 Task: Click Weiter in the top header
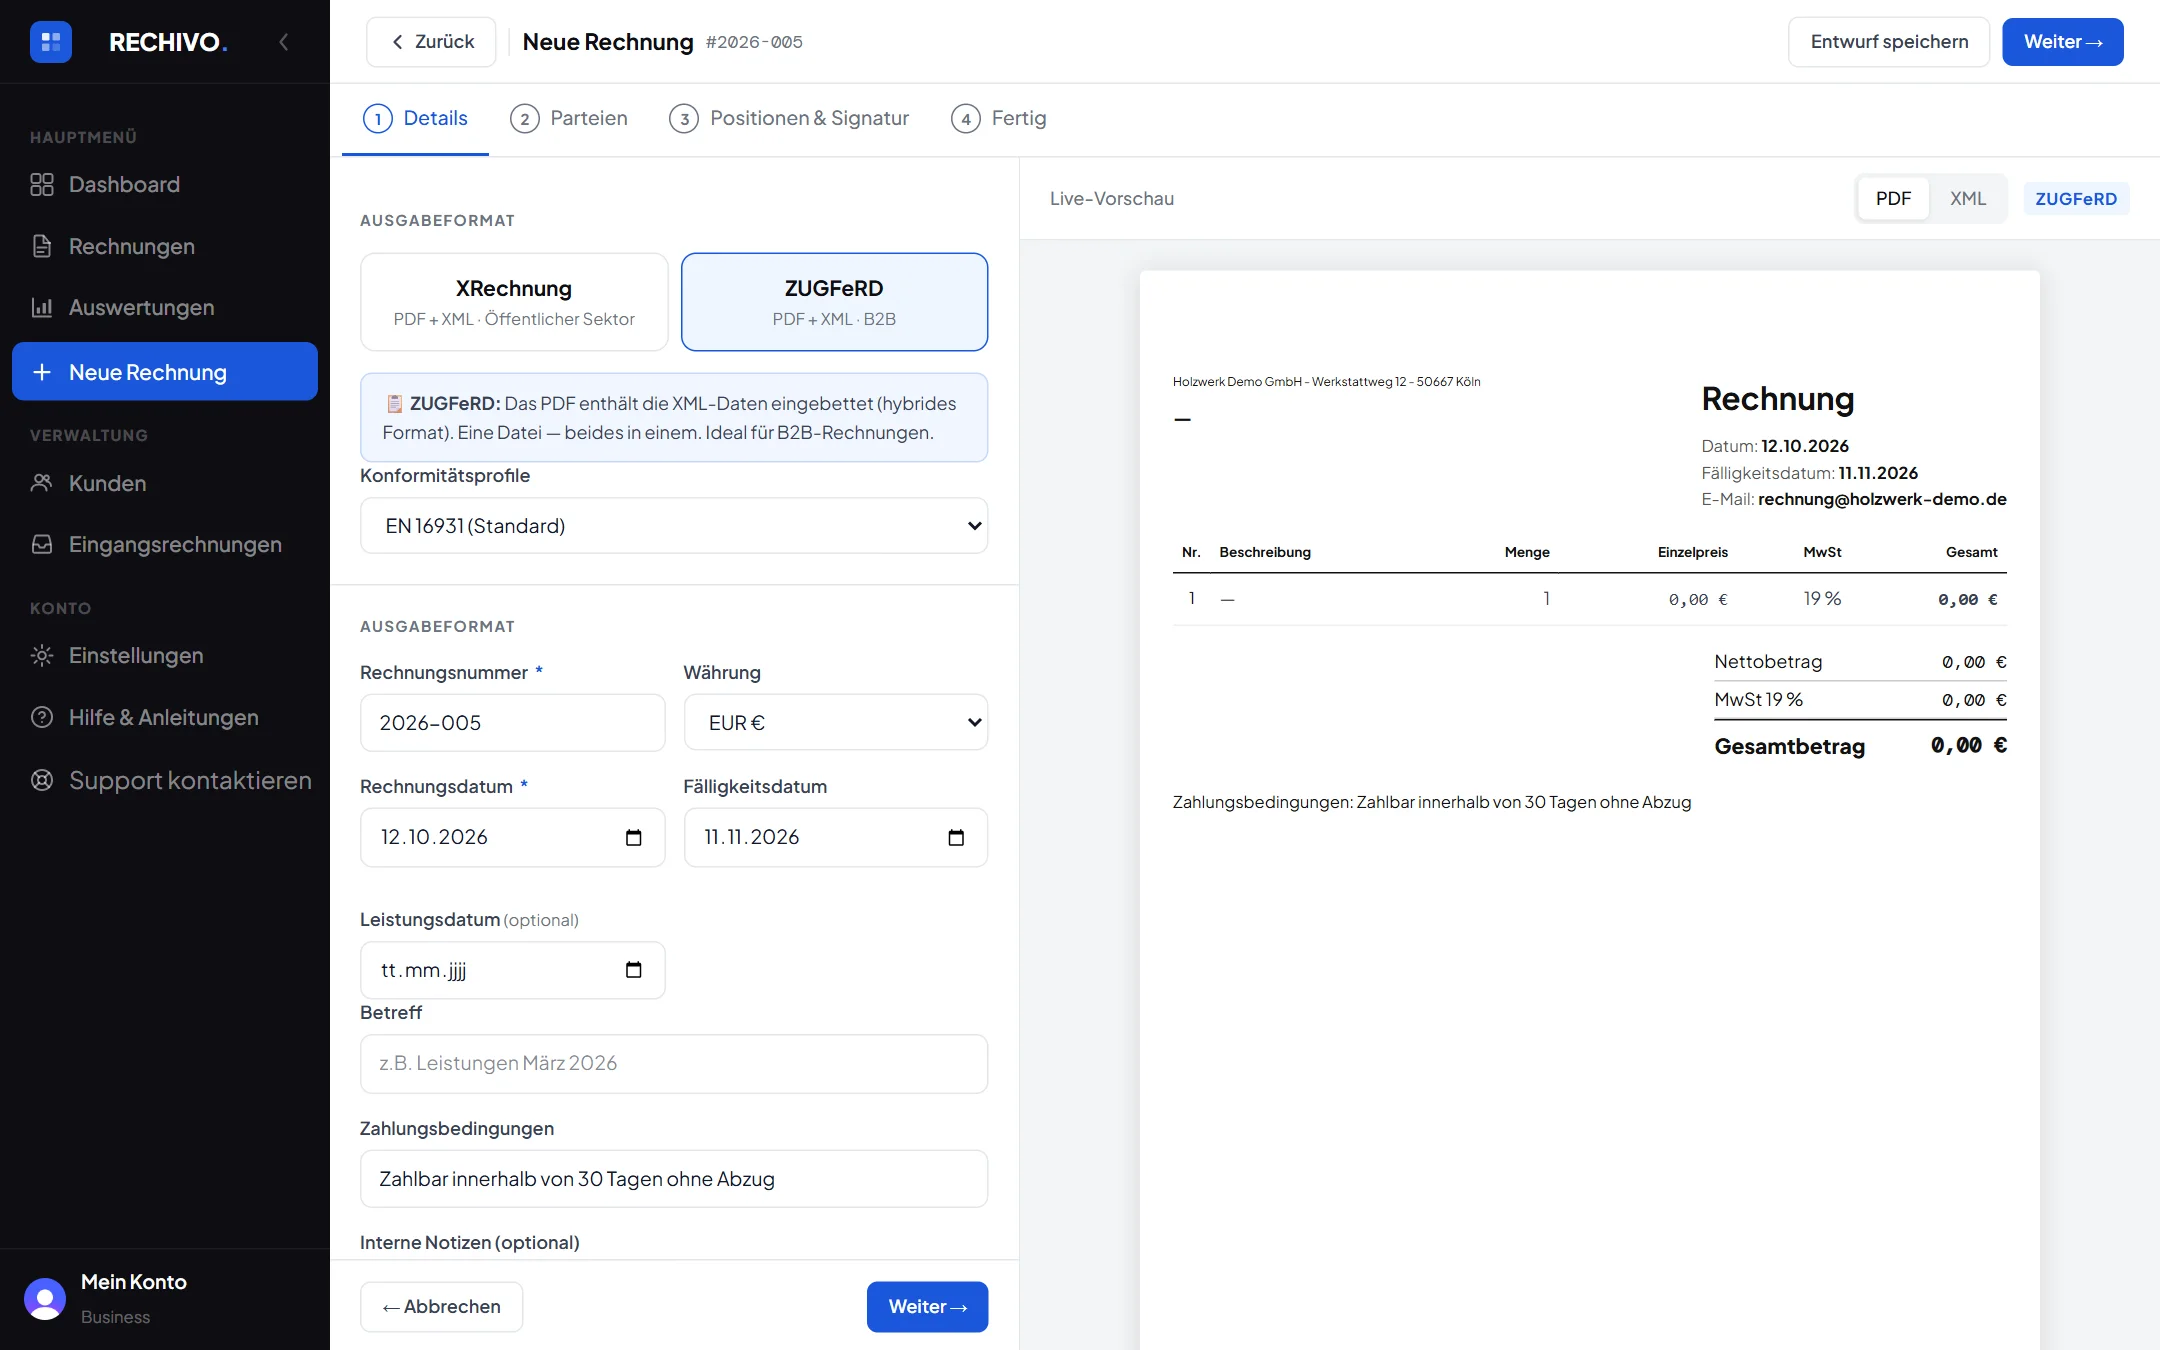pyautogui.click(x=2063, y=42)
